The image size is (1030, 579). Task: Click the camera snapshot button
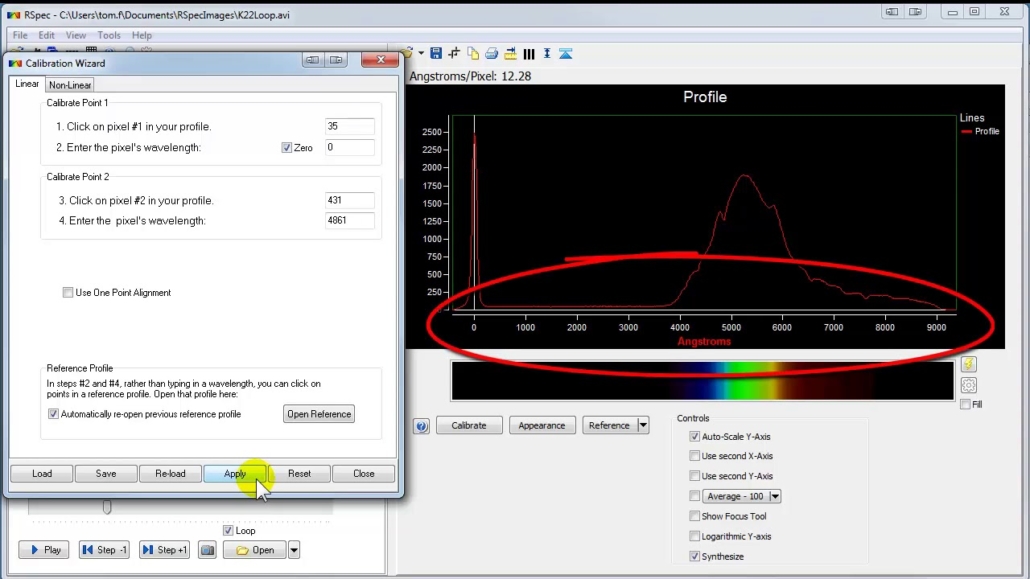pos(208,549)
